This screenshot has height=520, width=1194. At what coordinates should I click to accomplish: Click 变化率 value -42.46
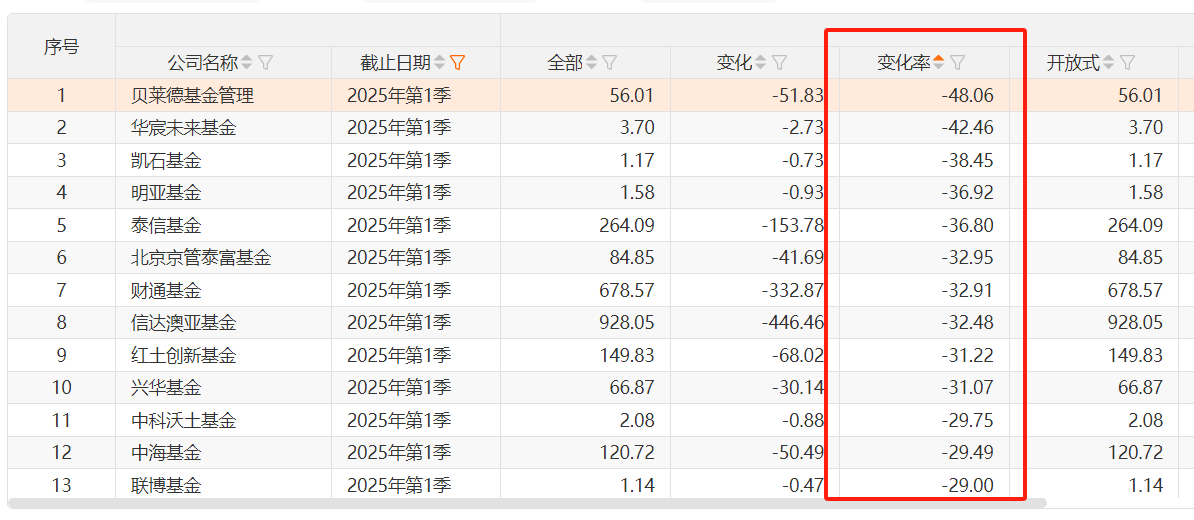click(x=967, y=128)
